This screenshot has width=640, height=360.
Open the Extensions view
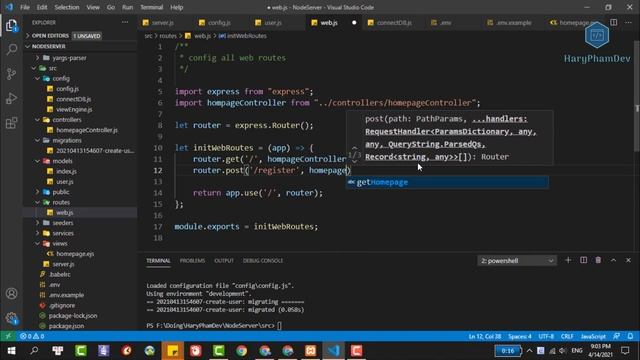11,123
